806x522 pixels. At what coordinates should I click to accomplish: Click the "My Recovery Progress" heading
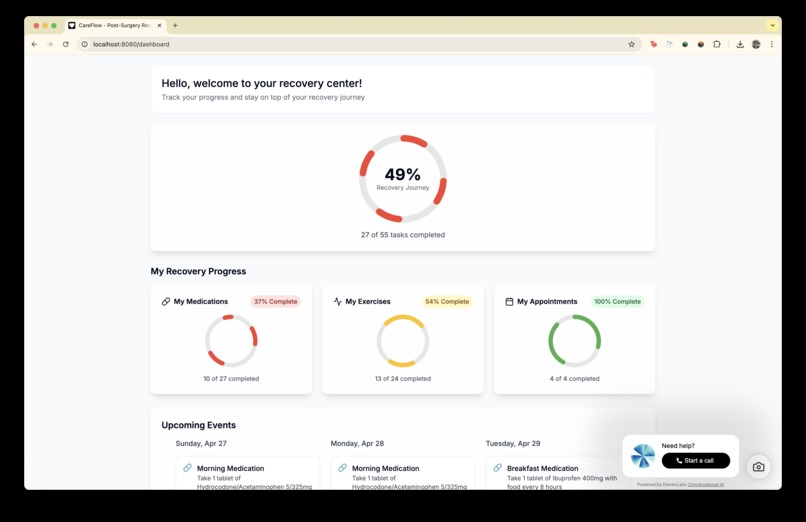[x=198, y=271]
